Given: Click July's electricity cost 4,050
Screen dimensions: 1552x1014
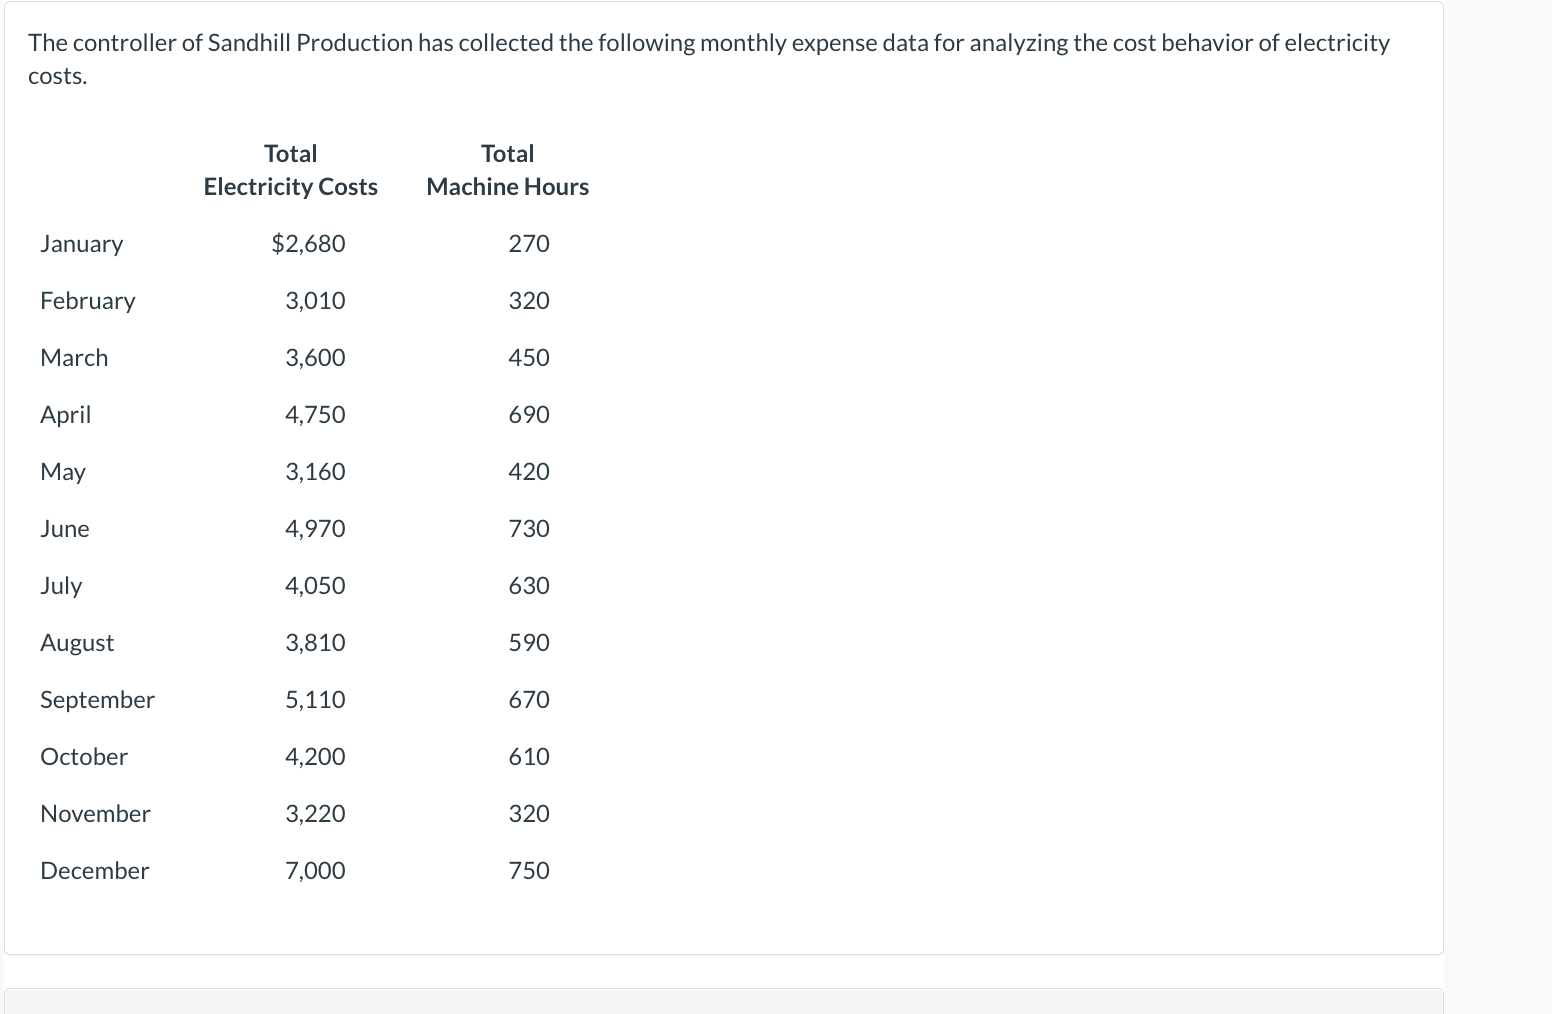Looking at the screenshot, I should (316, 586).
